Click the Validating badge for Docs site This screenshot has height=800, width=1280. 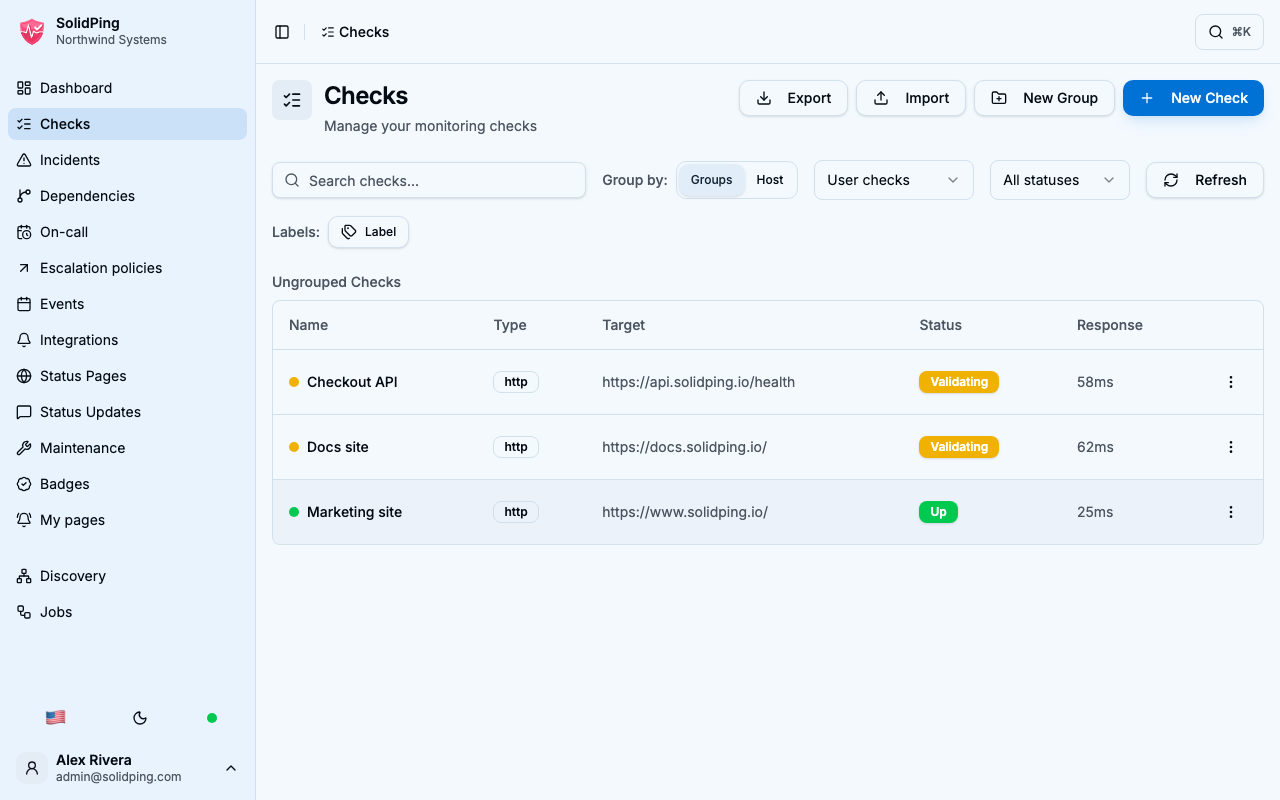pyautogui.click(x=959, y=447)
